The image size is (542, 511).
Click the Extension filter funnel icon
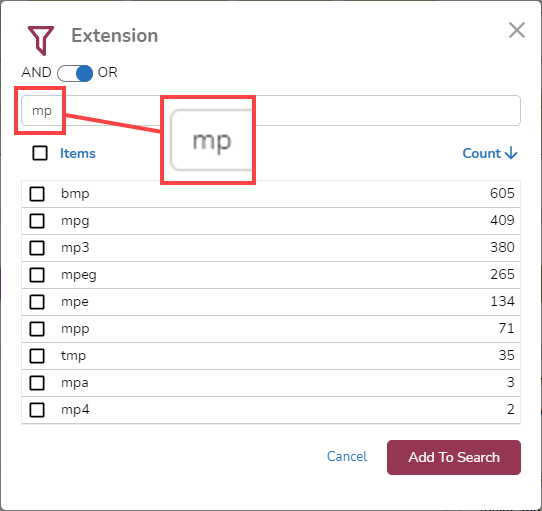[41, 40]
